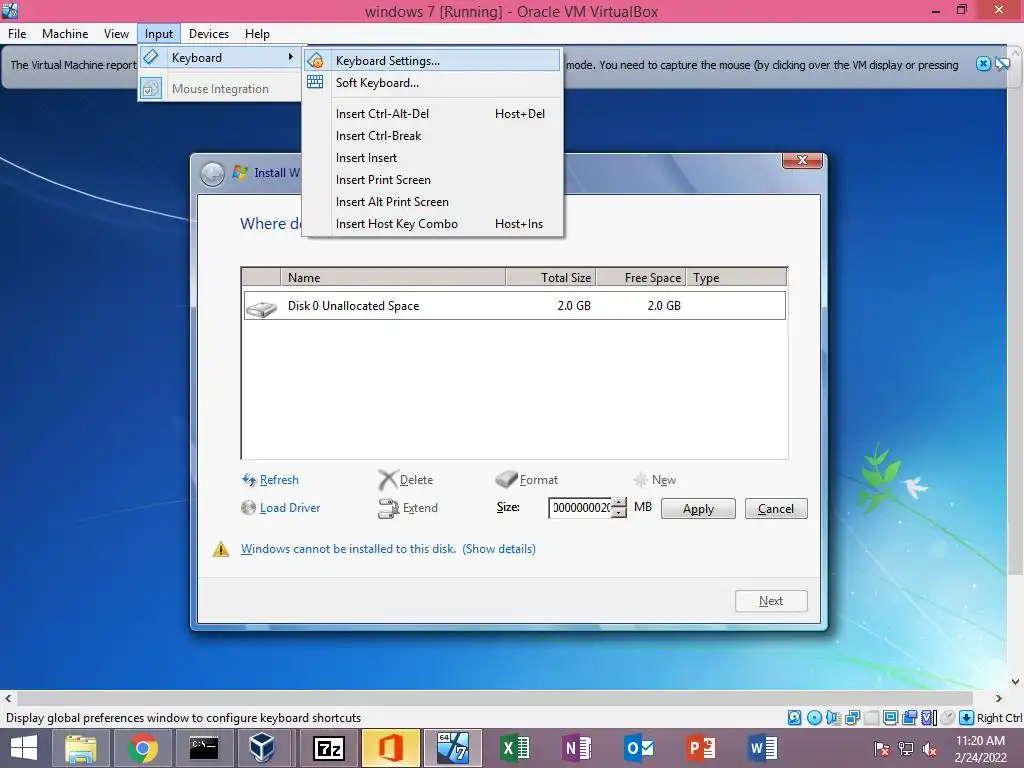Click the Next button
Viewport: 1024px width, 768px height.
771,601
